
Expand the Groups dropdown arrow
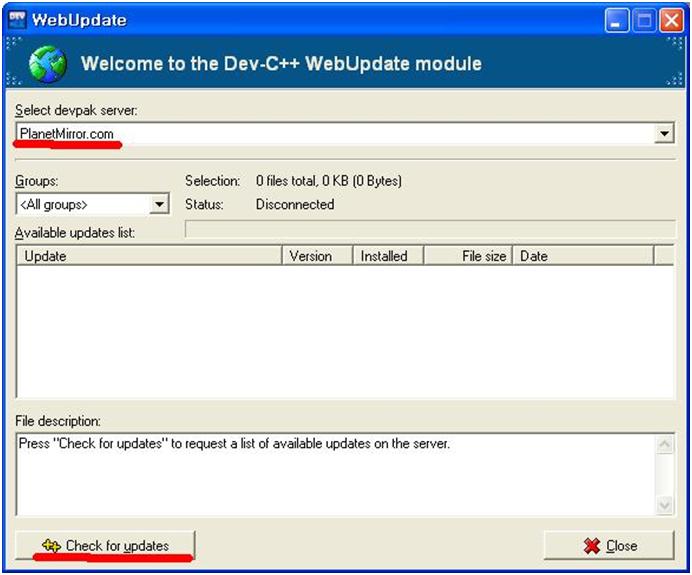(159, 204)
